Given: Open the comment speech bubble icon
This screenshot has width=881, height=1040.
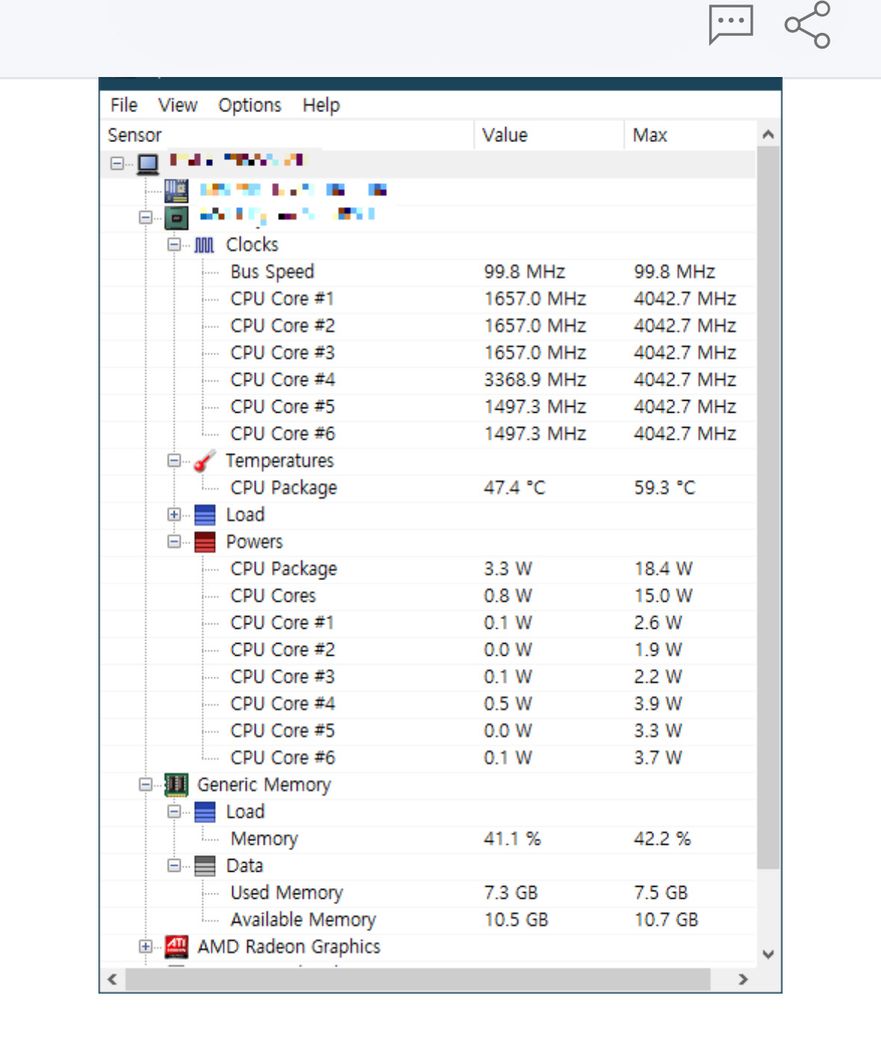Looking at the screenshot, I should pyautogui.click(x=730, y=25).
